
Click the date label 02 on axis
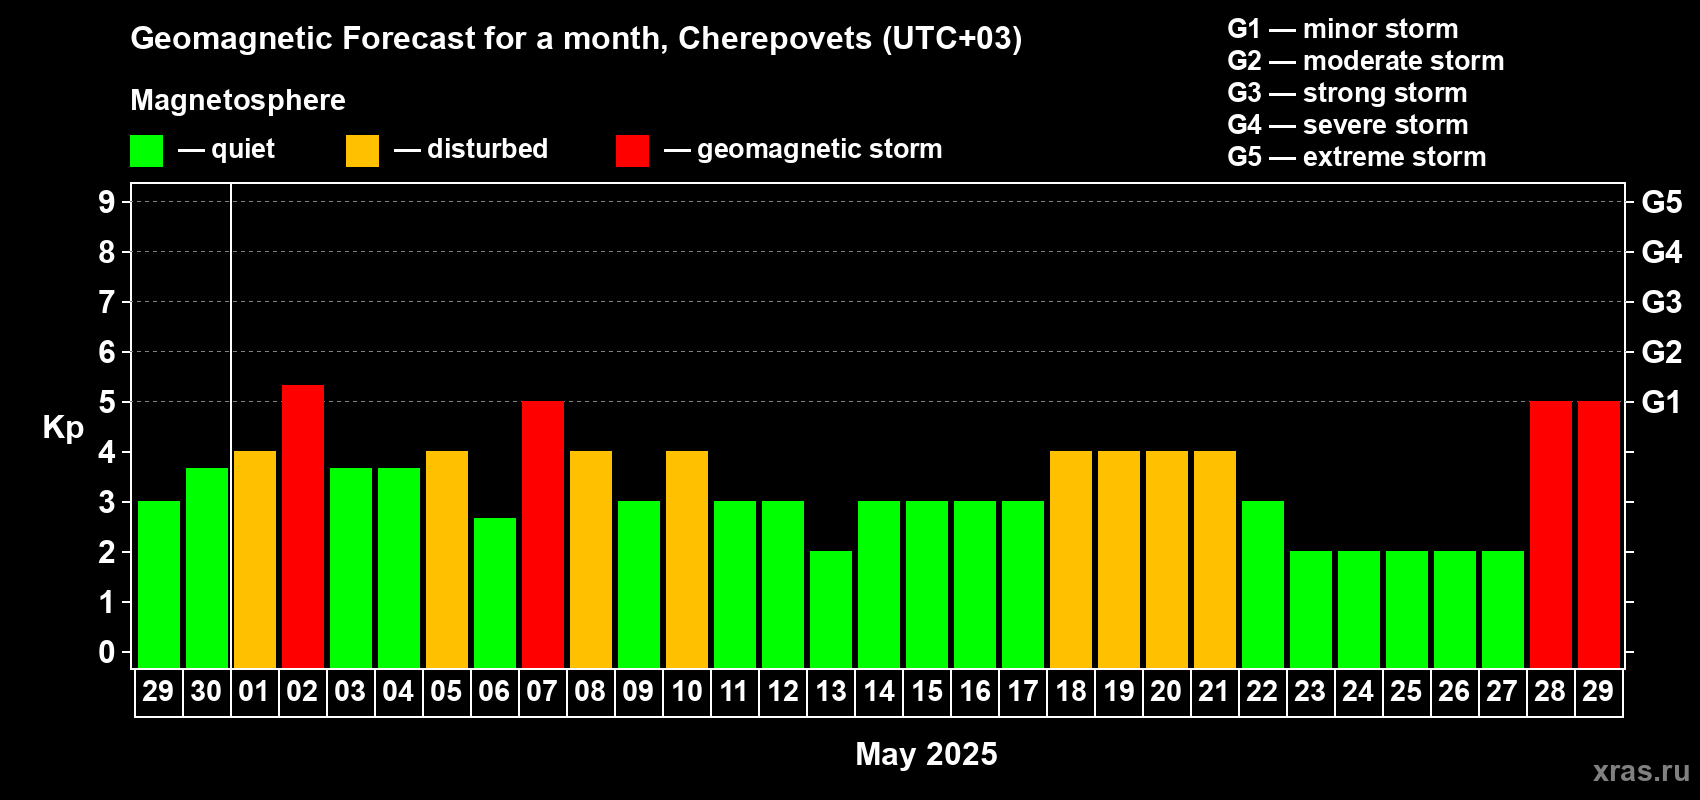(x=302, y=691)
